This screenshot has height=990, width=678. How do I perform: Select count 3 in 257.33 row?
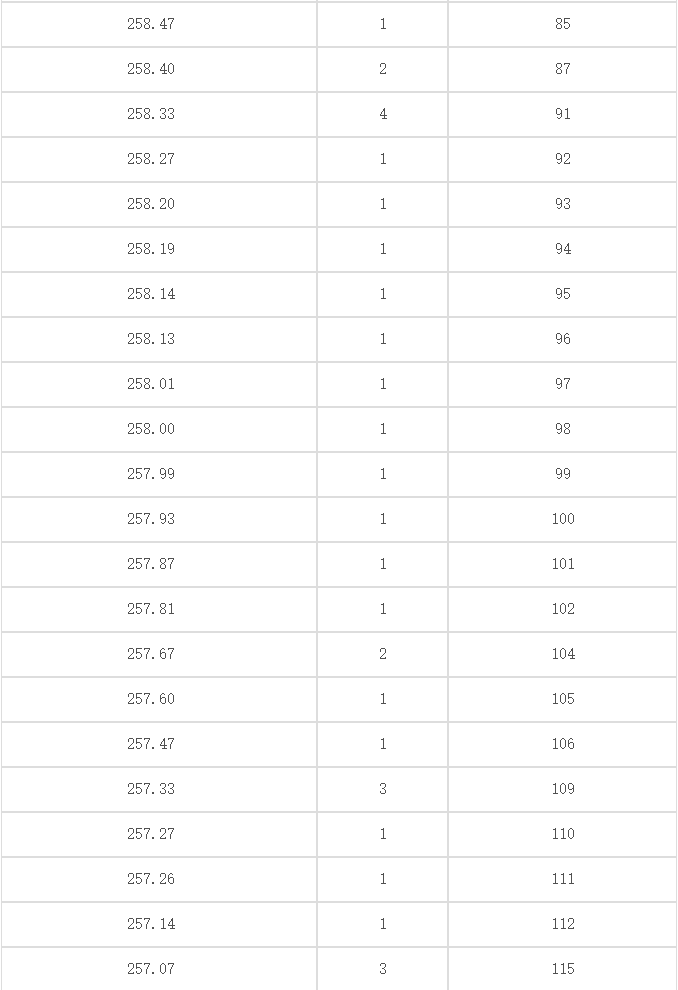coord(383,789)
